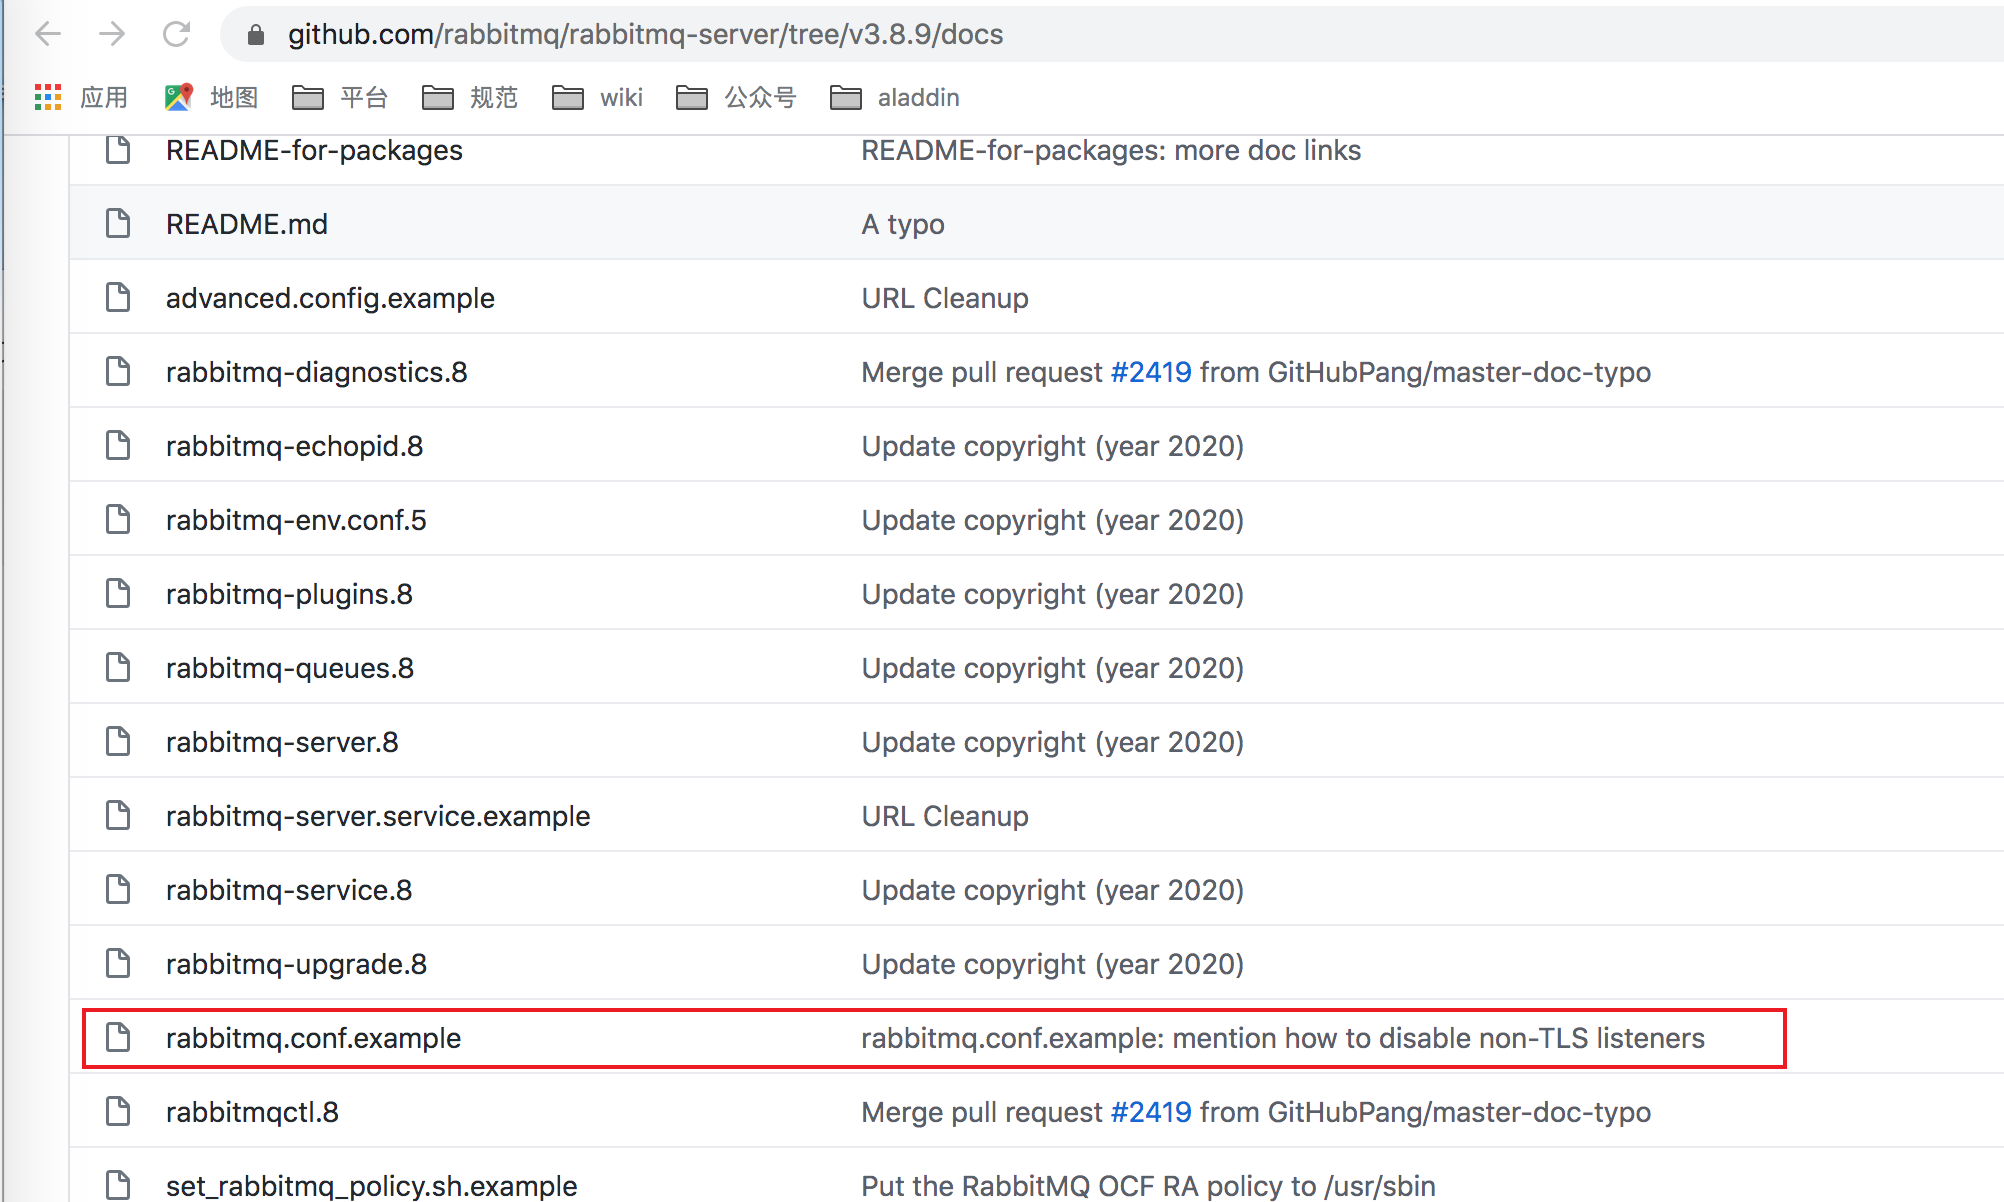2004x1202 pixels.
Task: Click file icon beside rabbitmq.conf.example
Action: point(118,1037)
